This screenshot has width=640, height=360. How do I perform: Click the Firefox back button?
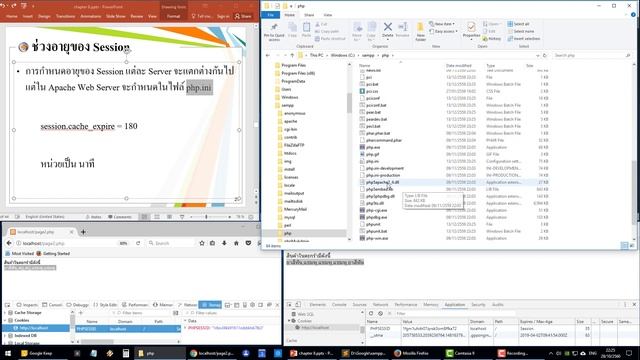[x=9, y=243]
